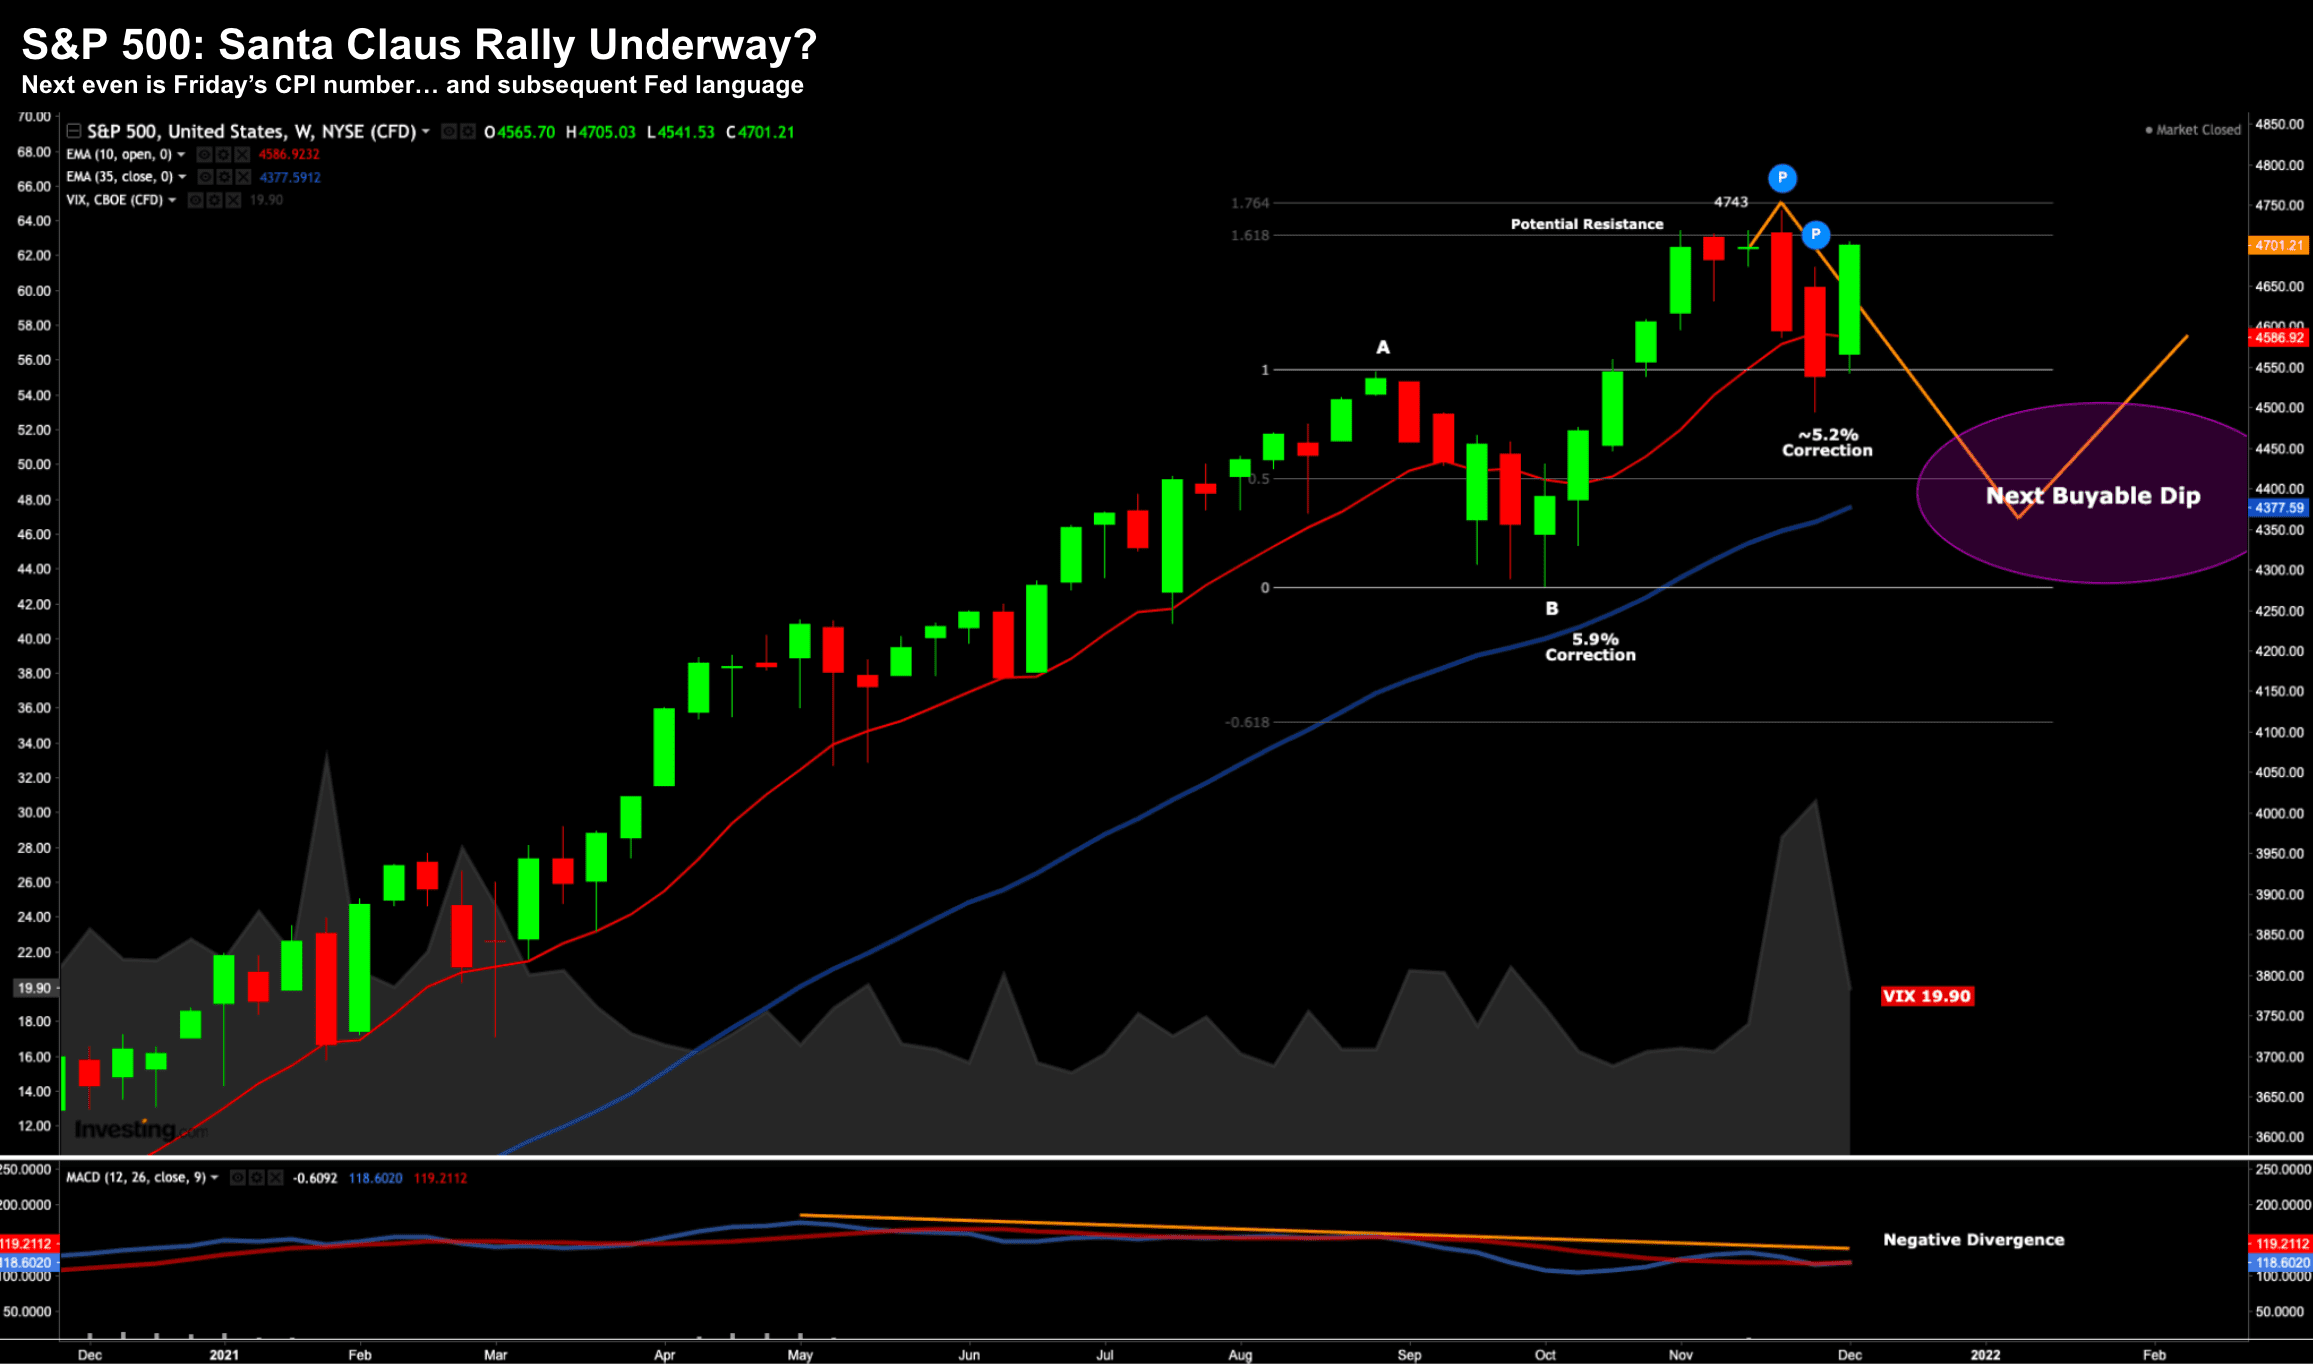Viewport: 2313px width, 1365px height.
Task: Open settings gear for S&P 500 series
Action: [x=468, y=131]
